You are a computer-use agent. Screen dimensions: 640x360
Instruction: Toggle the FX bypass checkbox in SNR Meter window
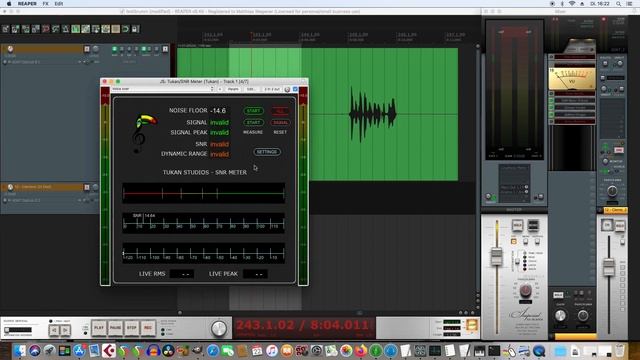[x=296, y=89]
